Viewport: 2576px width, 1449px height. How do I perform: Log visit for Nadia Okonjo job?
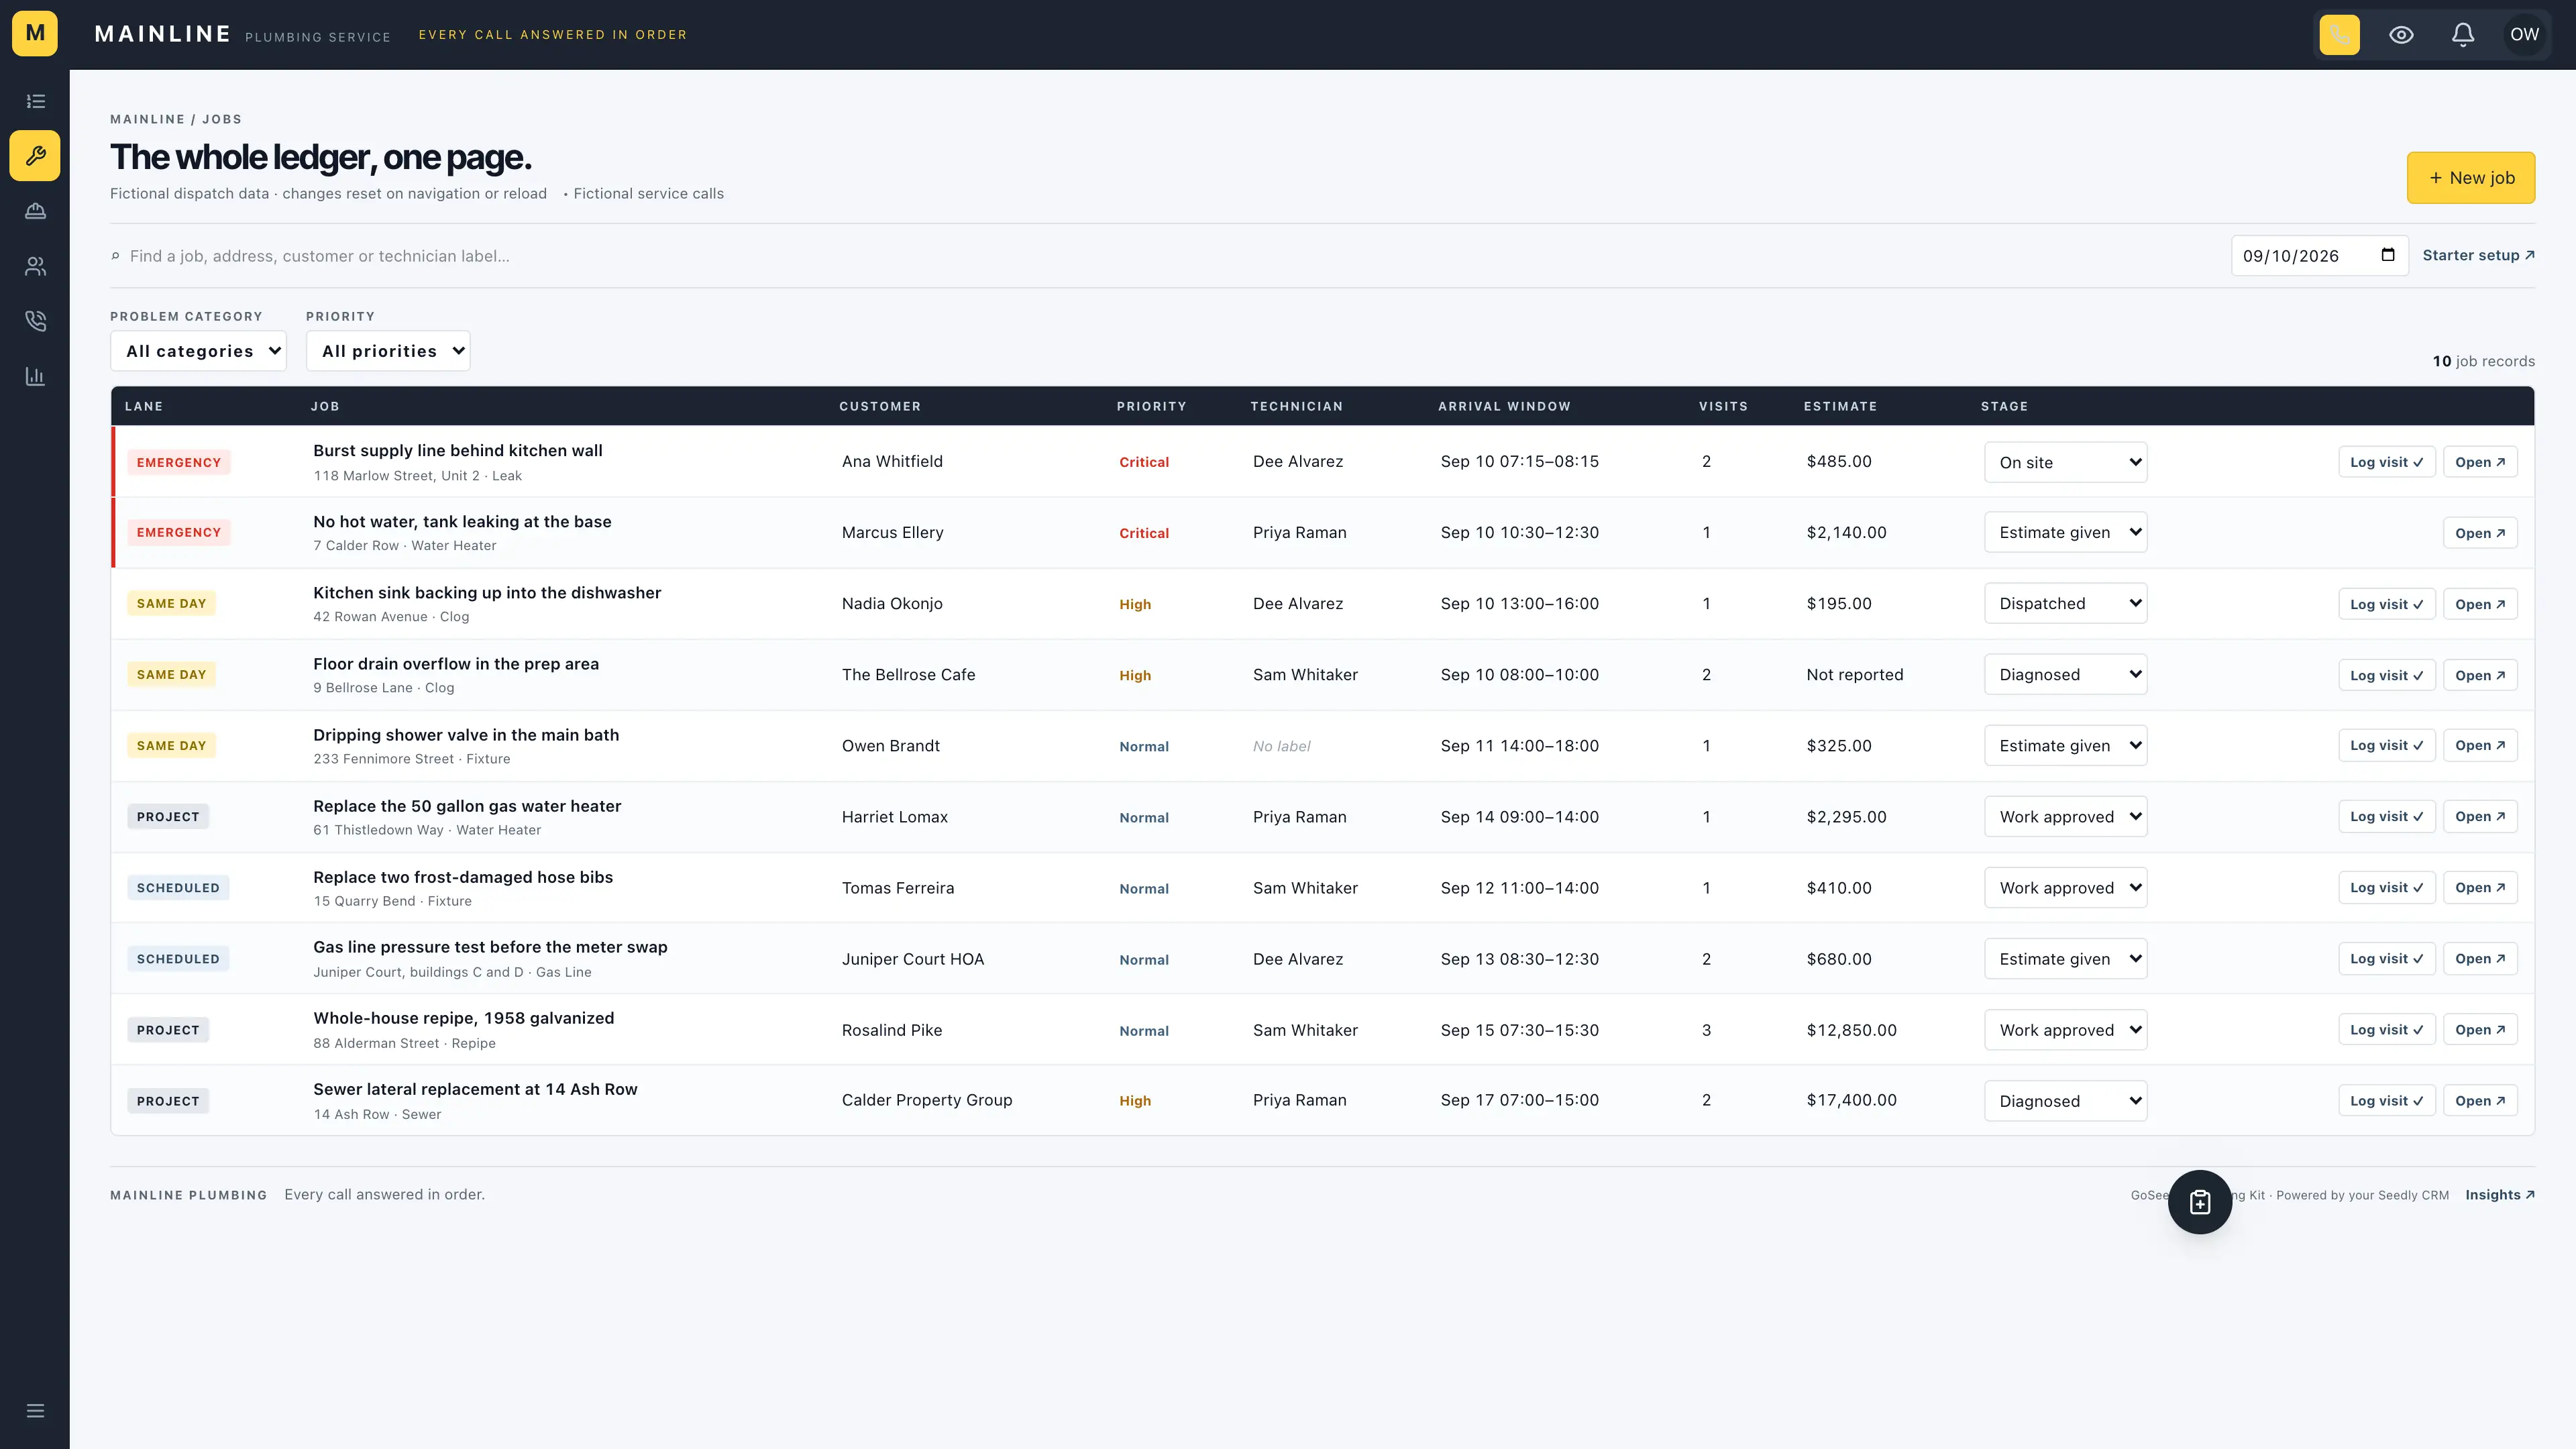(x=2387, y=604)
